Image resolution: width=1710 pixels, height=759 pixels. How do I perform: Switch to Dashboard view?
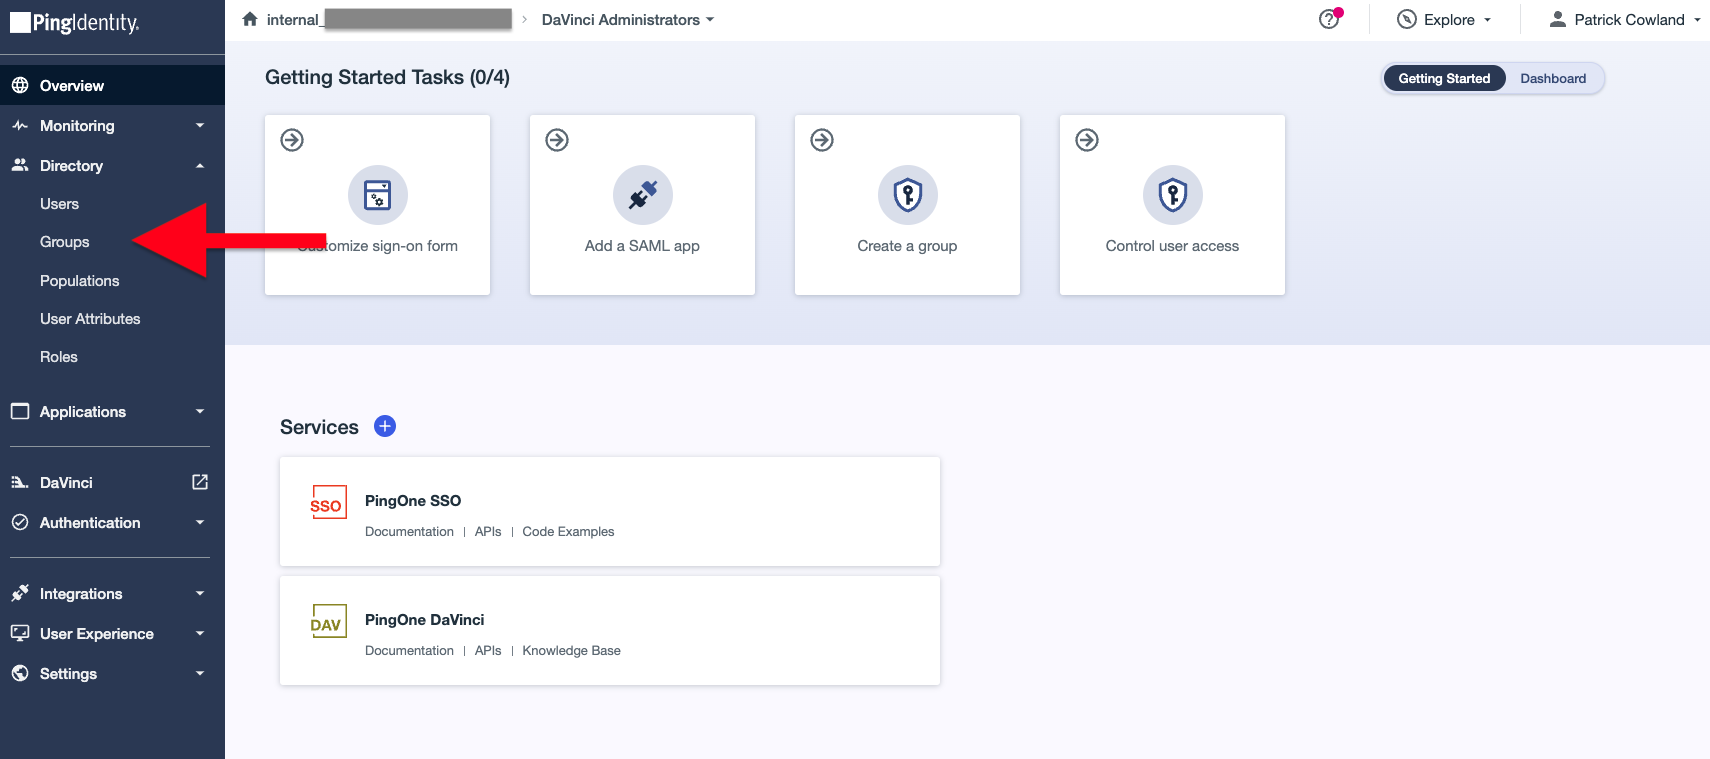pyautogui.click(x=1553, y=78)
